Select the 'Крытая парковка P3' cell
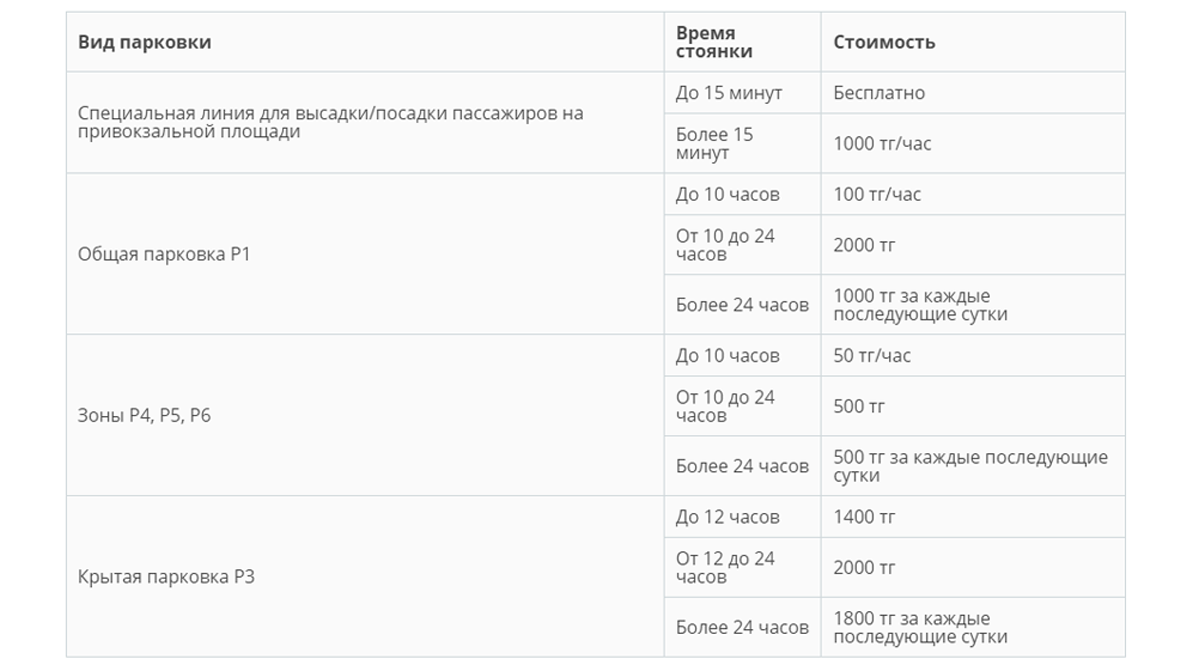Screen dimensions: 1193x671 pyautogui.click(x=365, y=577)
